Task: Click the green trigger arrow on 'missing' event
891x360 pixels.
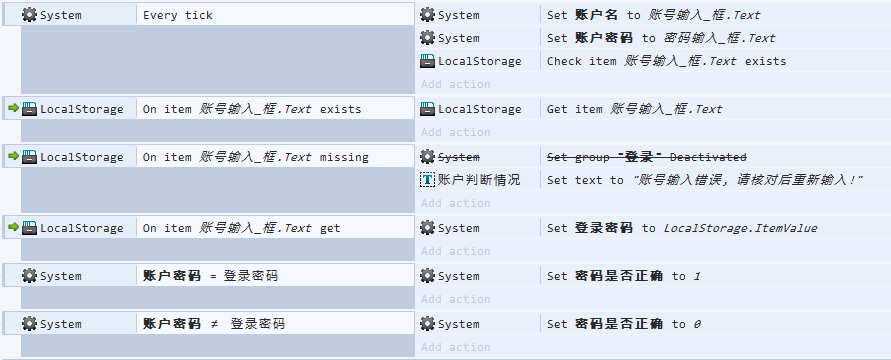Action: click(x=14, y=156)
